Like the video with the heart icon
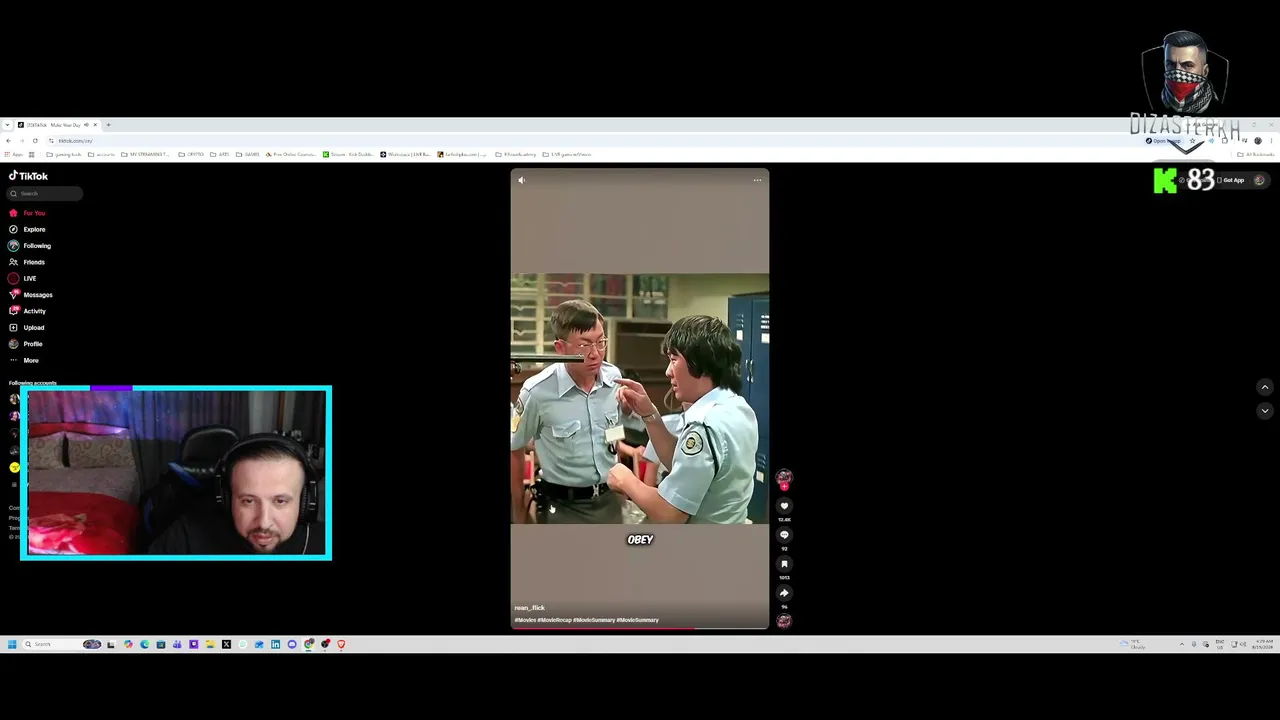The height and width of the screenshot is (720, 1280). pyautogui.click(x=784, y=506)
